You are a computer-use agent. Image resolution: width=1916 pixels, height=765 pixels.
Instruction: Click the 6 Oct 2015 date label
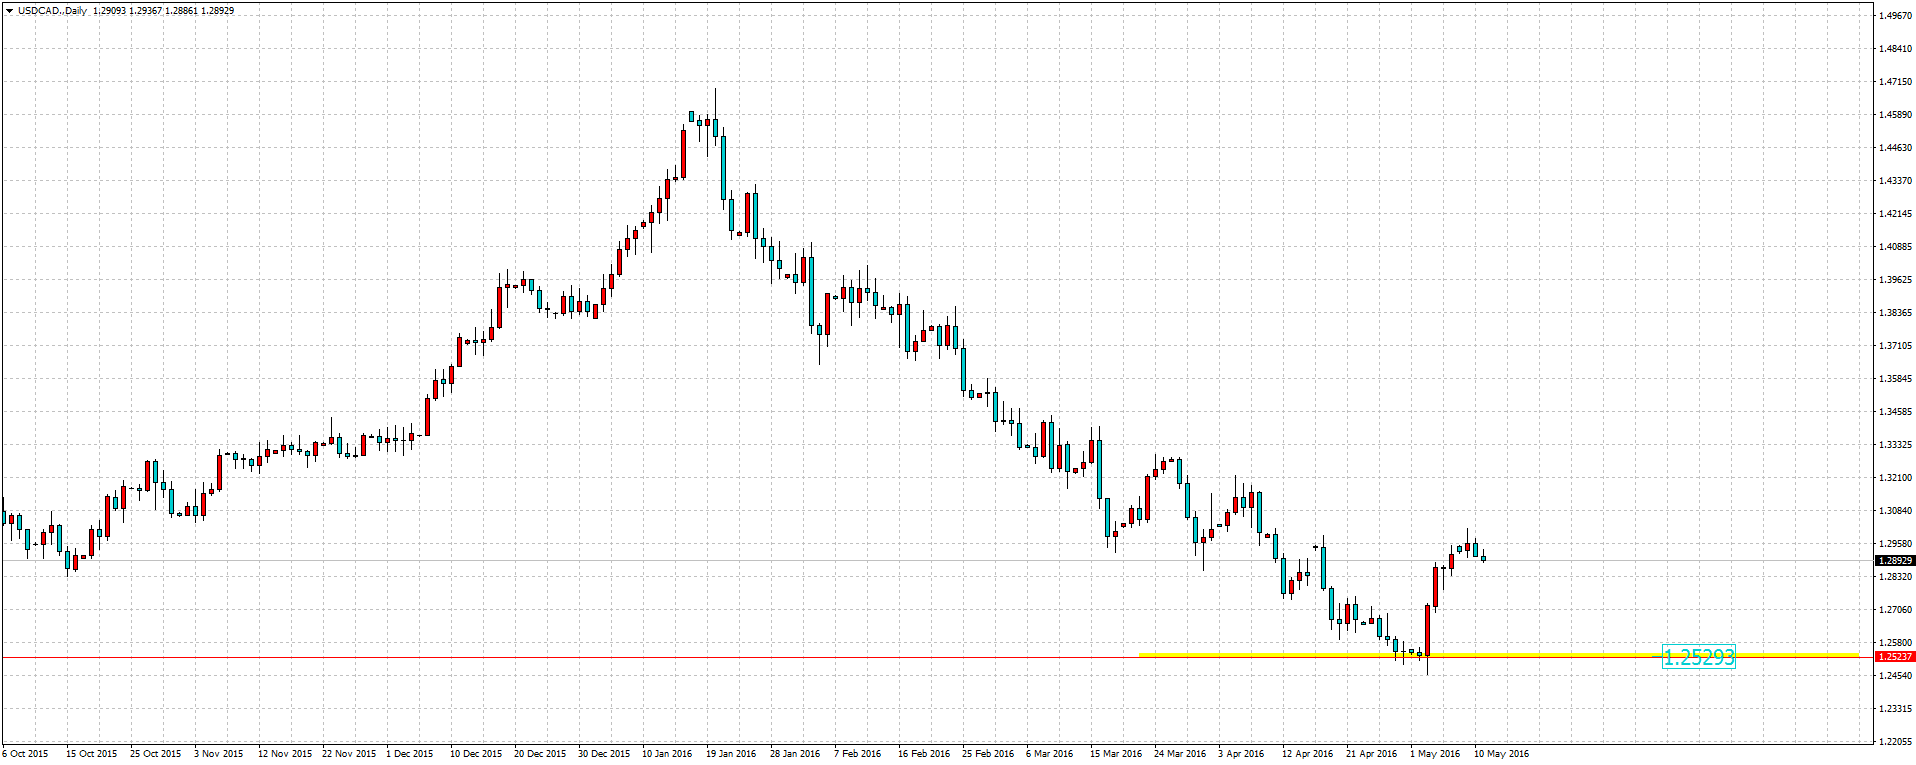25,754
